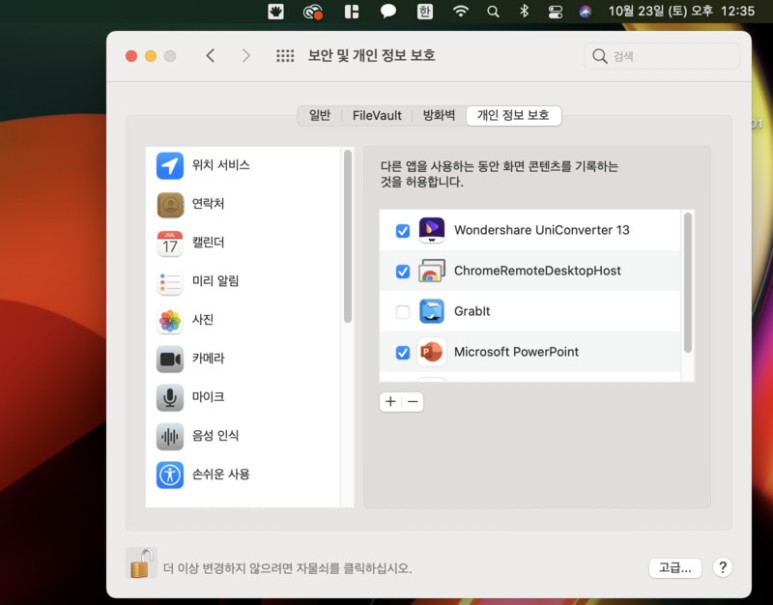Click the lock icon to prevent changes
This screenshot has height=605, width=773.
click(x=141, y=563)
